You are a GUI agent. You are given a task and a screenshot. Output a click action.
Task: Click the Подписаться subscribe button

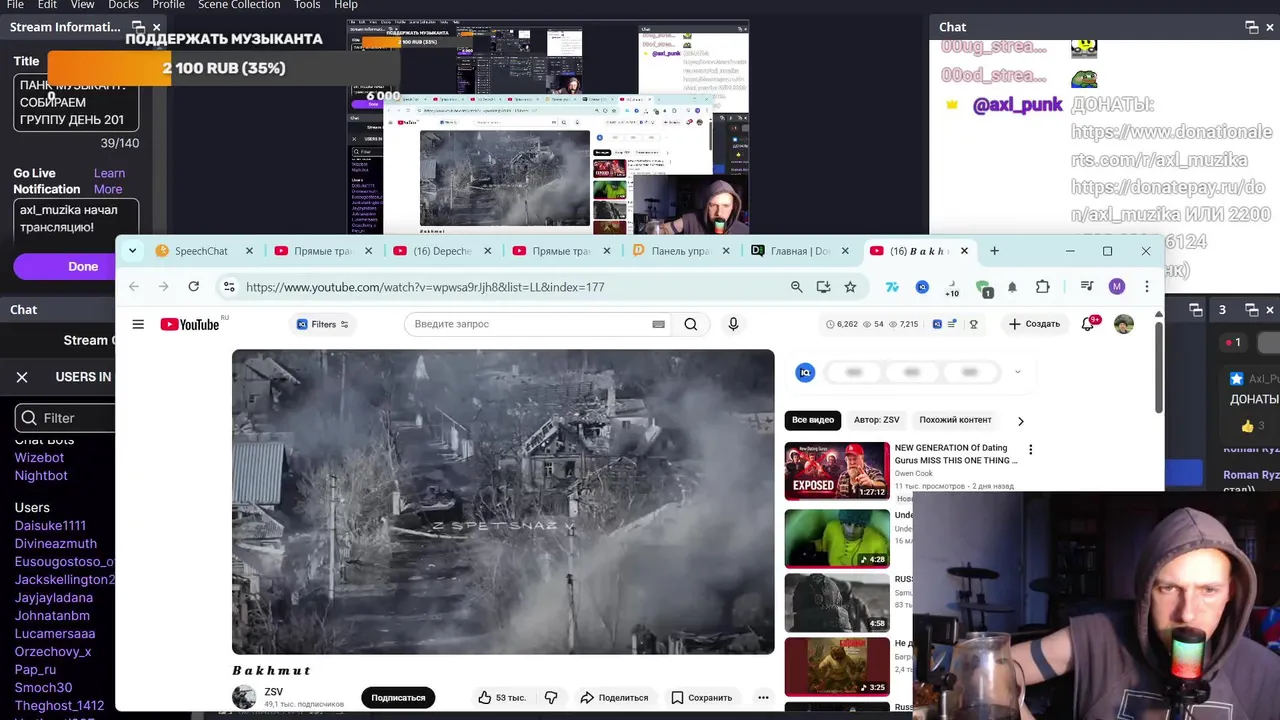coord(398,697)
